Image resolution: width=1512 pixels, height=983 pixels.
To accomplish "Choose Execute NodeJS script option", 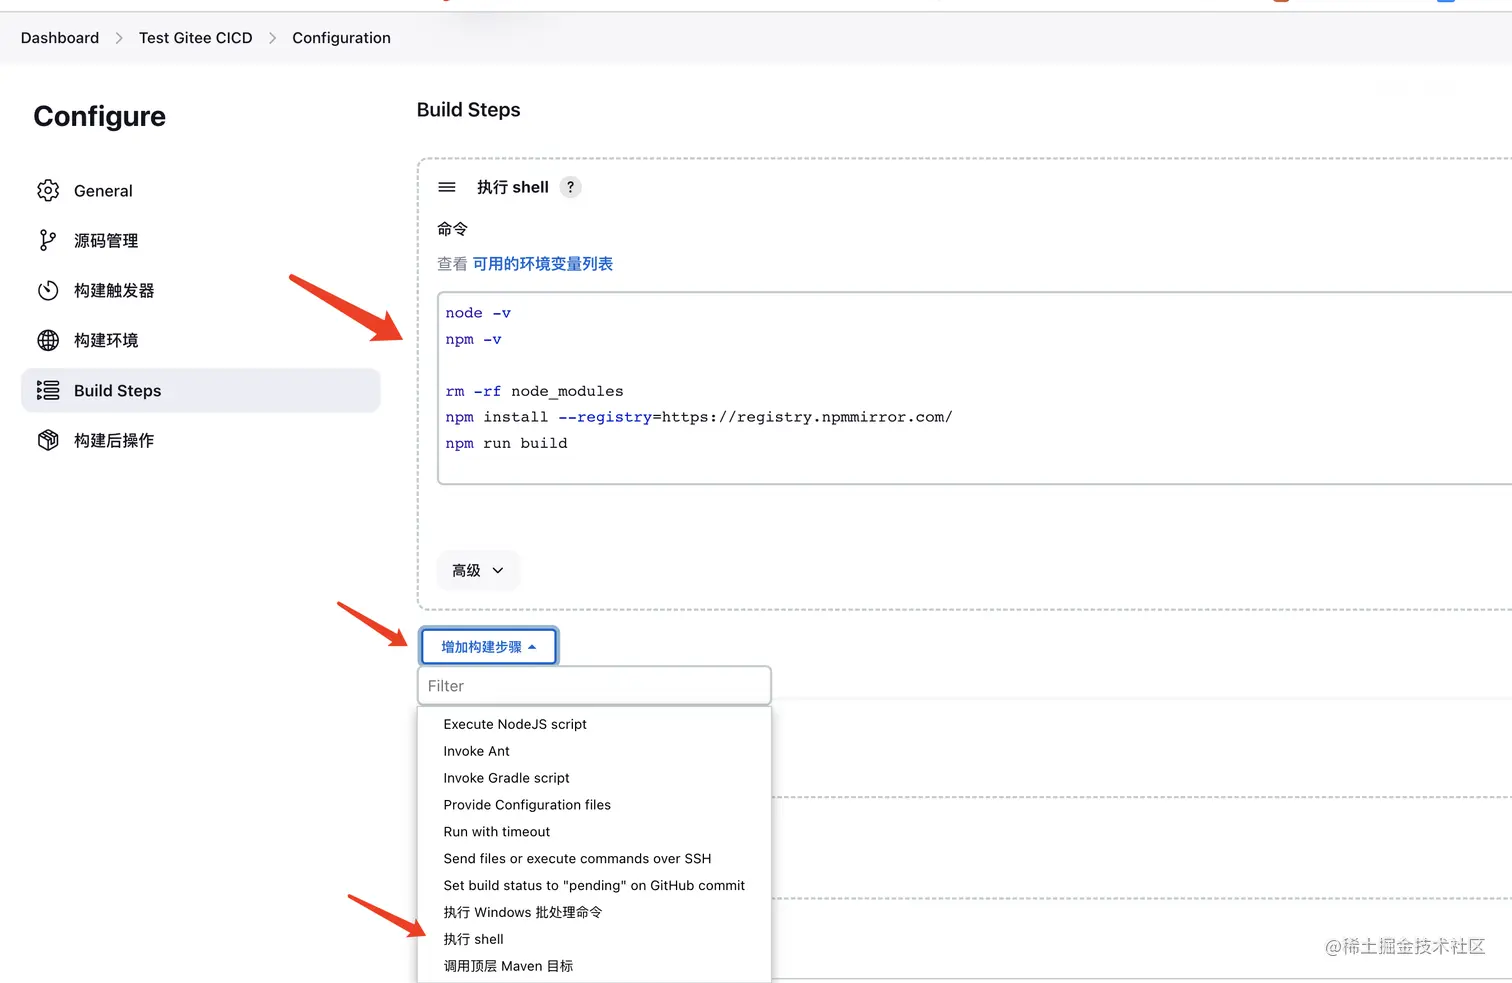I will click(515, 724).
